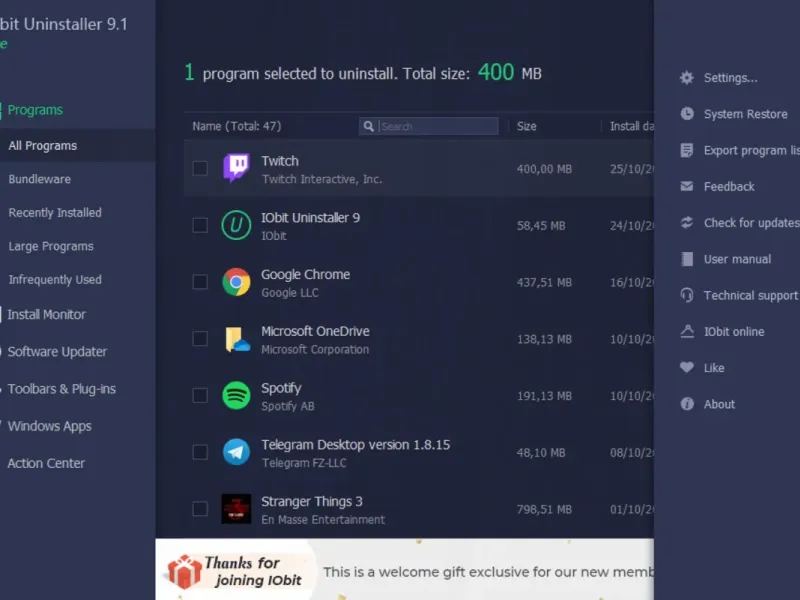Click the Spotify green logo icon
The width and height of the screenshot is (800, 600).
pyautogui.click(x=236, y=395)
